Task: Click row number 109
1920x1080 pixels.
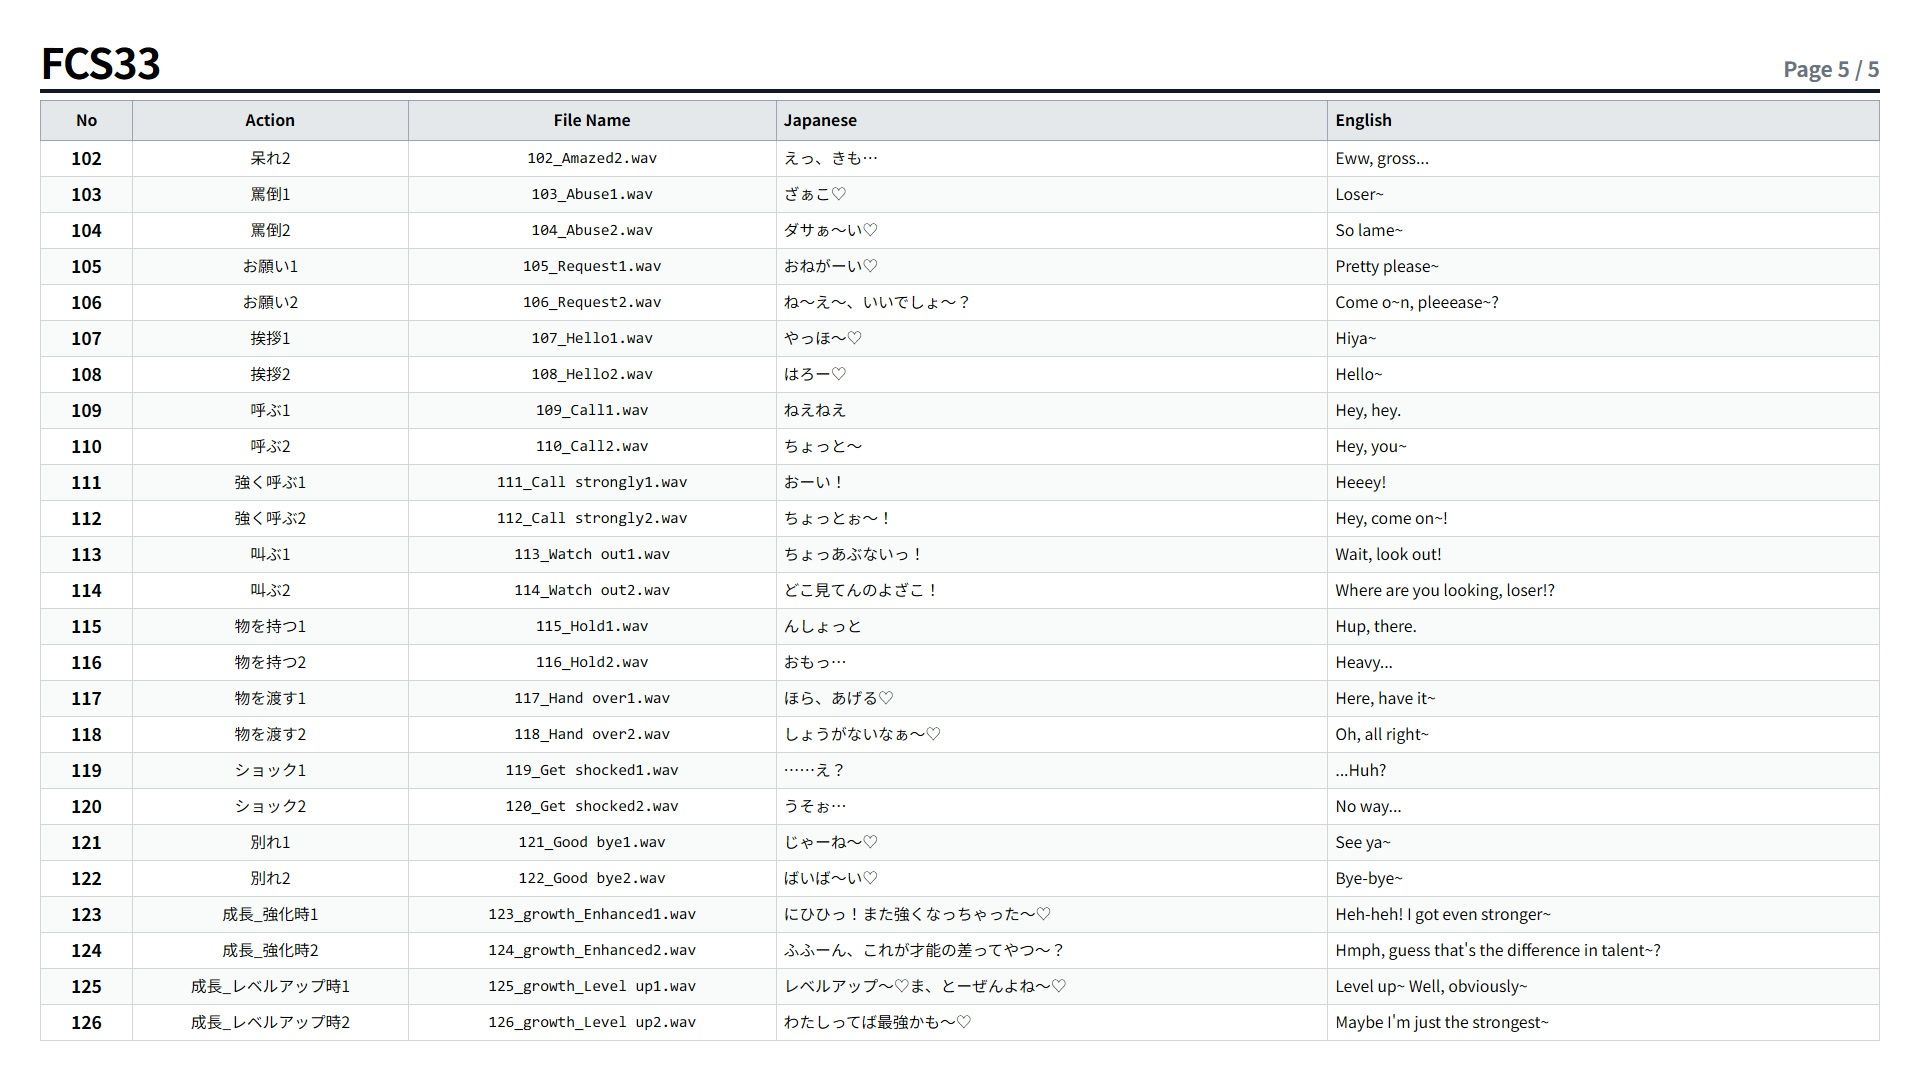Action: click(x=86, y=410)
